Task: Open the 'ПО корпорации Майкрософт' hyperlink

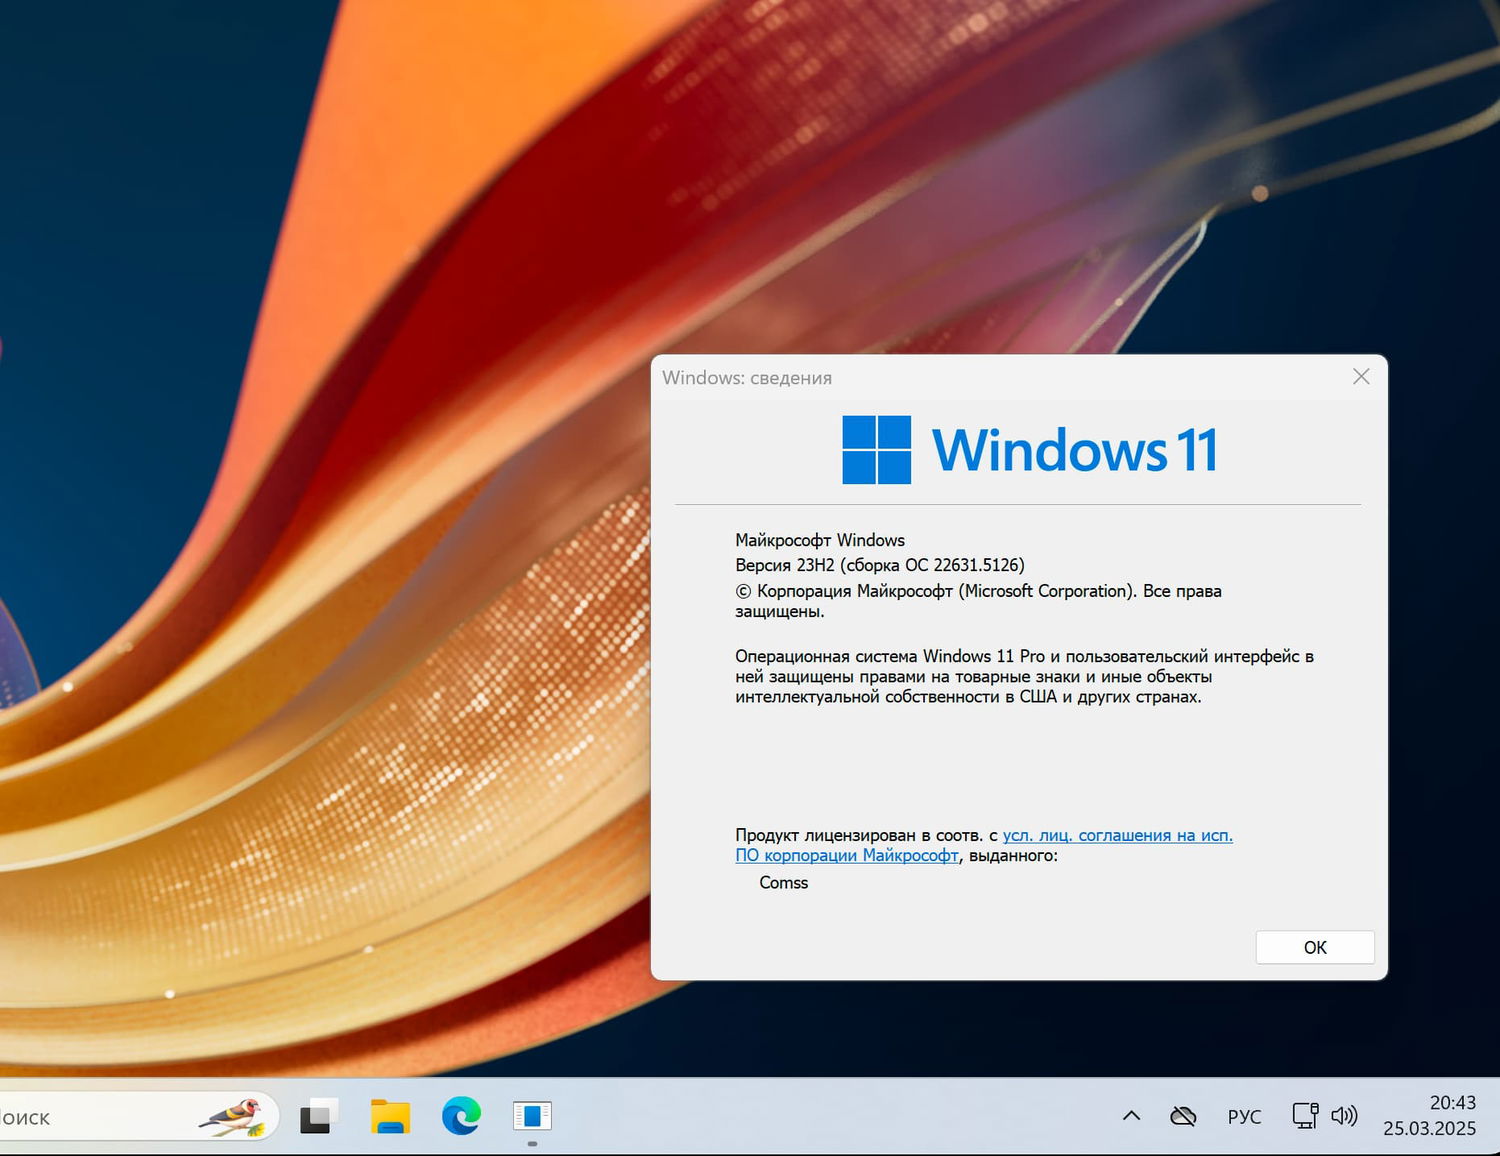Action: pos(847,856)
